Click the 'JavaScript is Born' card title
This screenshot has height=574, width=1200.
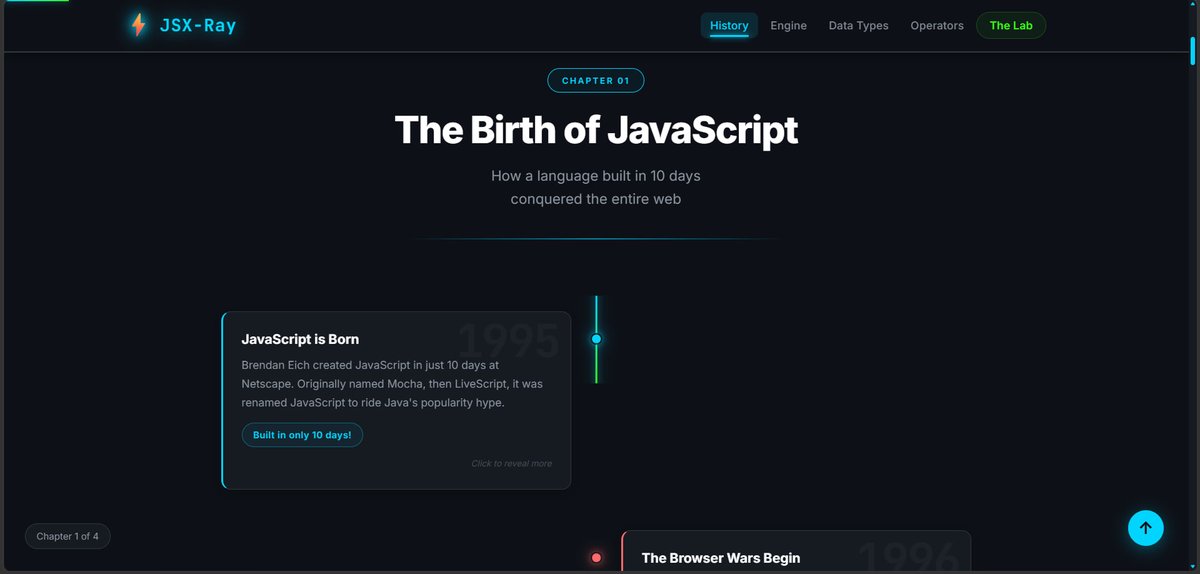point(300,339)
